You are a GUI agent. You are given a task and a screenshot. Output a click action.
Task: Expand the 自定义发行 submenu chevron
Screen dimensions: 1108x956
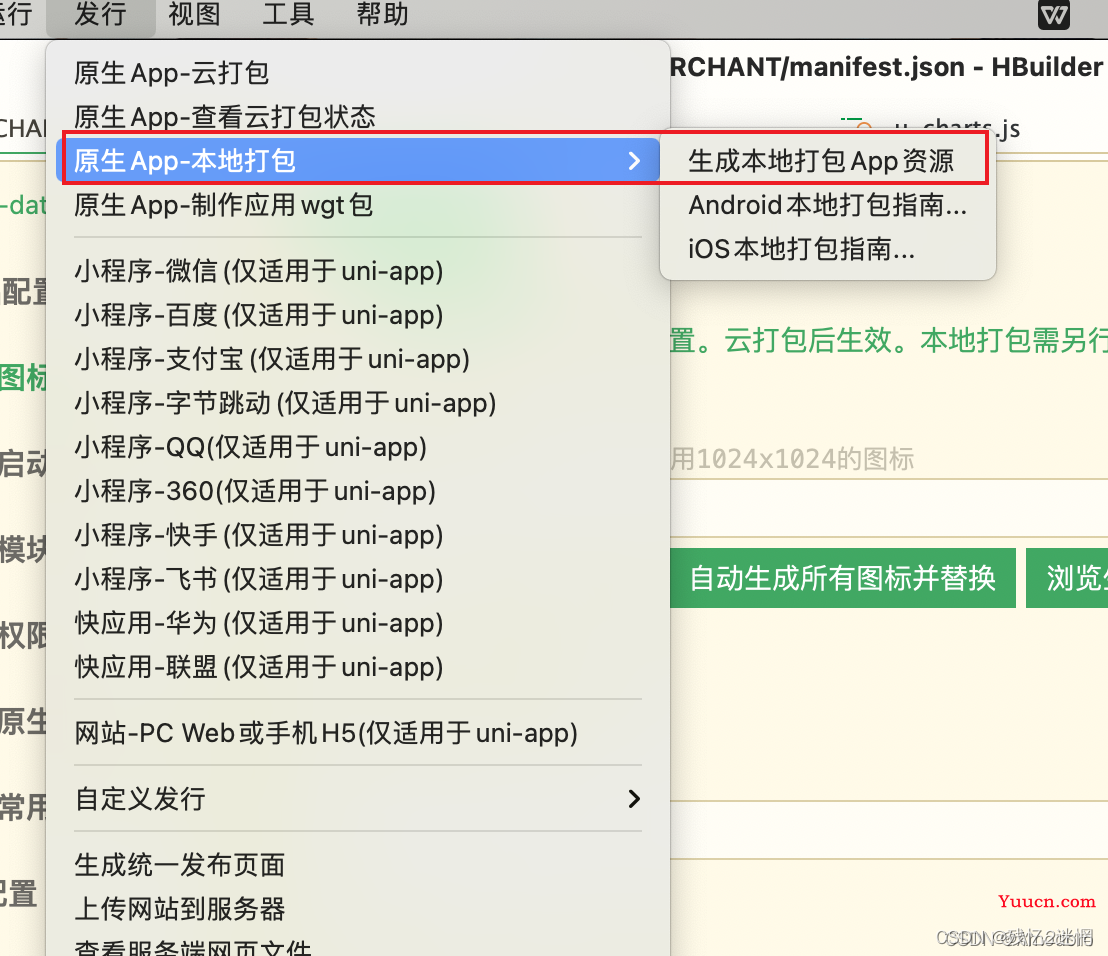[x=634, y=799]
